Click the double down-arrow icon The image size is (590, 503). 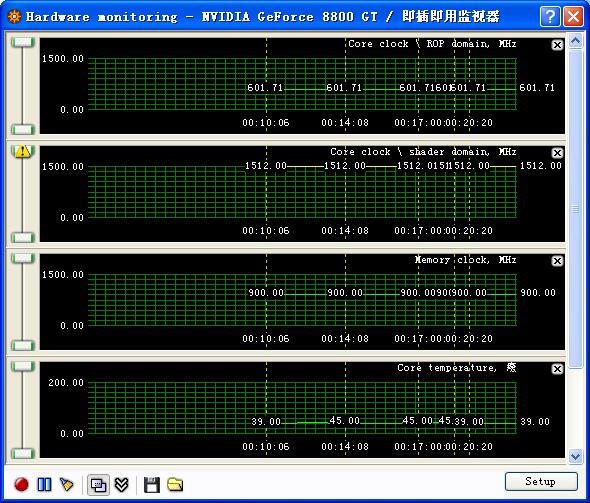122,485
